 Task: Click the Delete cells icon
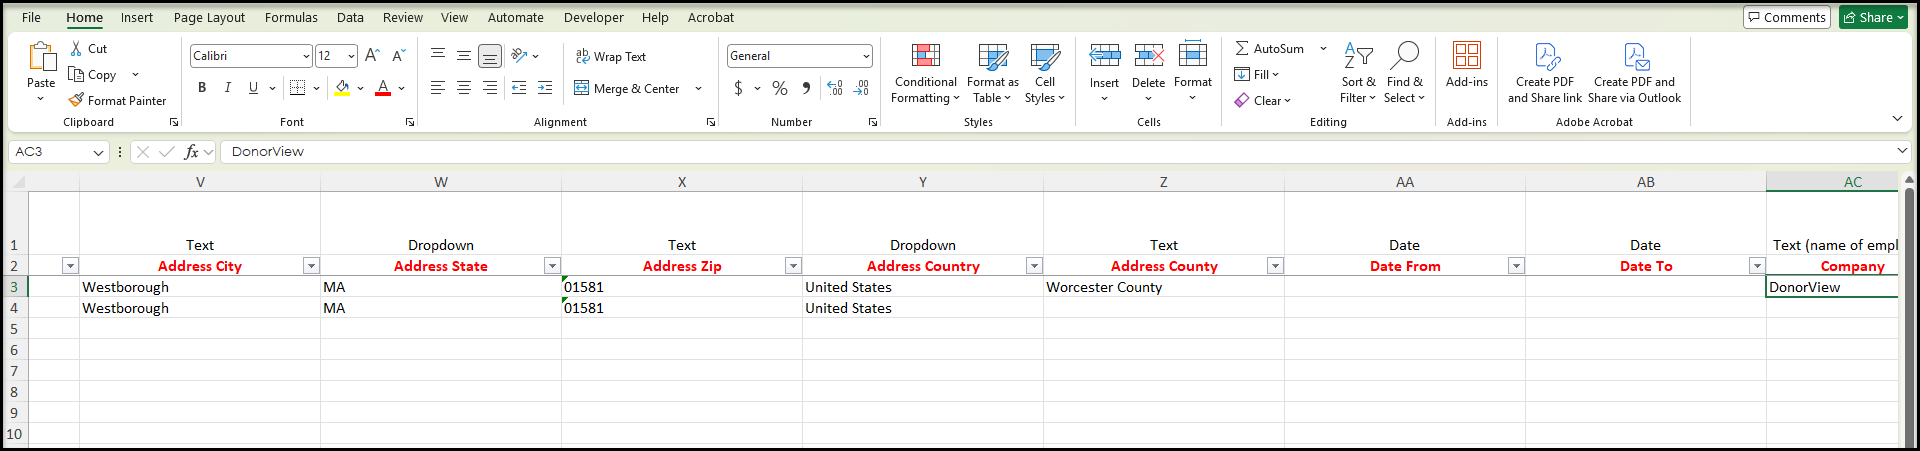[x=1149, y=55]
